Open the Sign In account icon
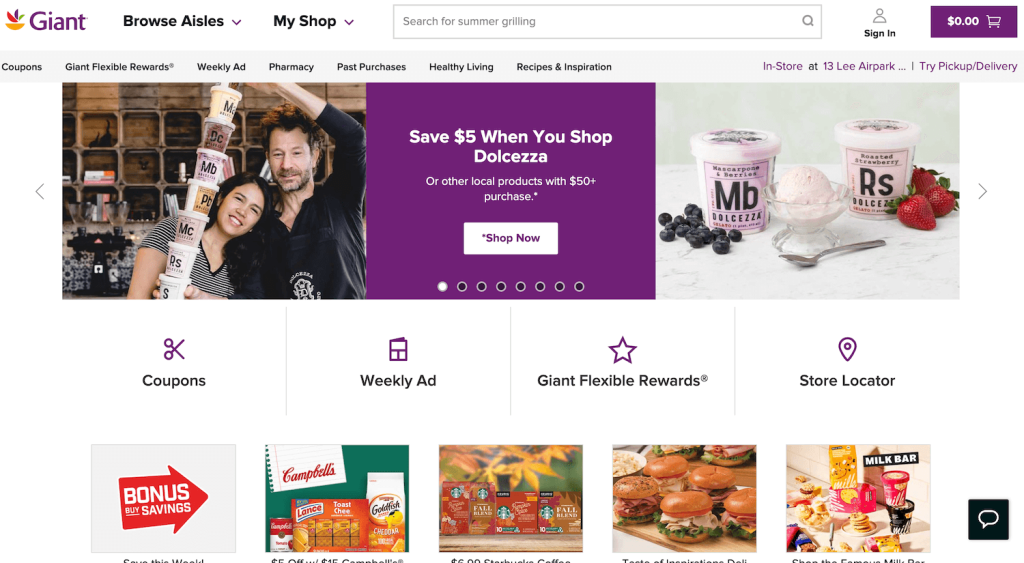Image resolution: width=1024 pixels, height=563 pixels. pyautogui.click(x=879, y=16)
